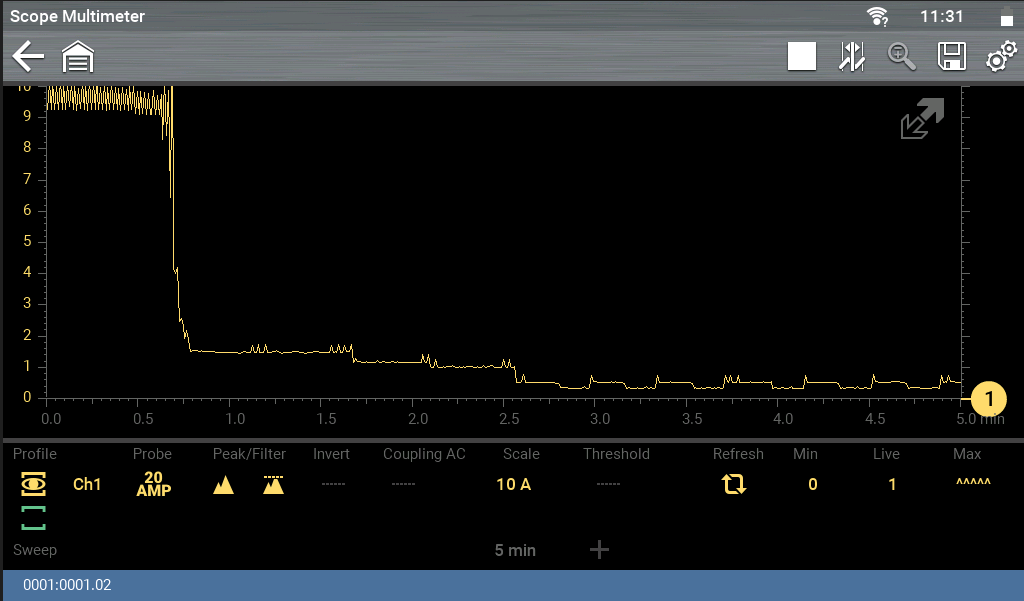Save the scope data with floppy icon
This screenshot has height=601, width=1024.
pos(951,57)
